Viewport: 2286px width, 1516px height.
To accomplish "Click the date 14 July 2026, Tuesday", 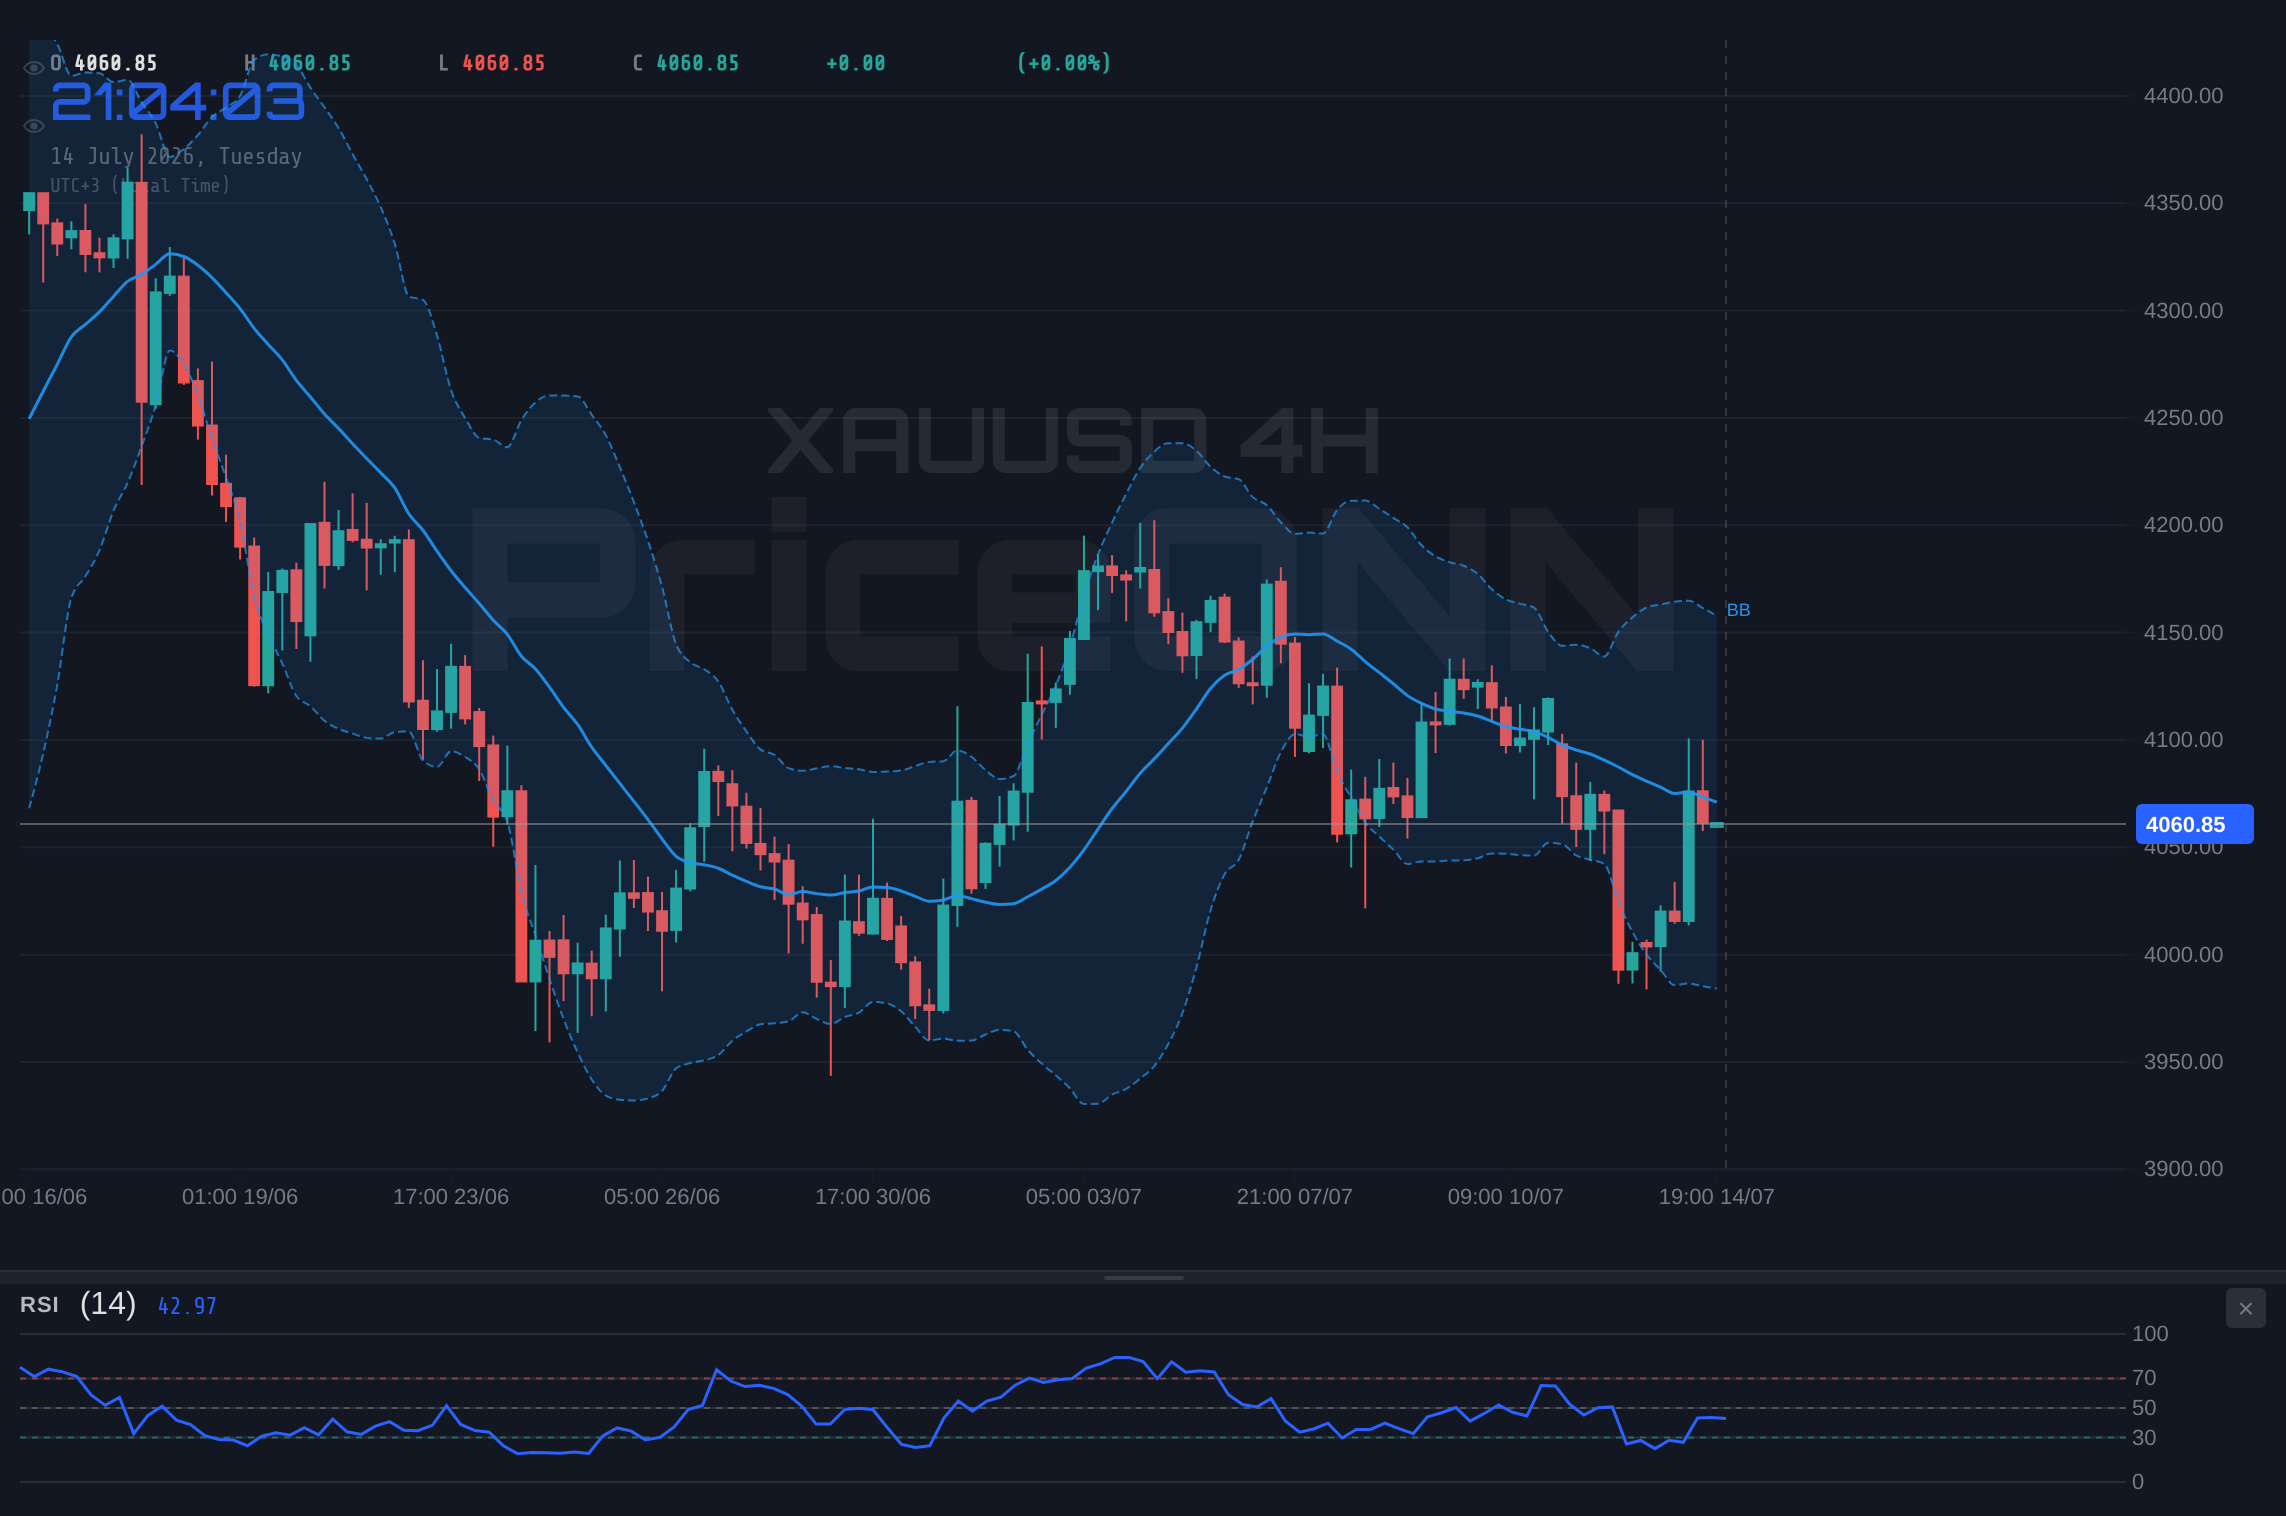I will (x=176, y=156).
